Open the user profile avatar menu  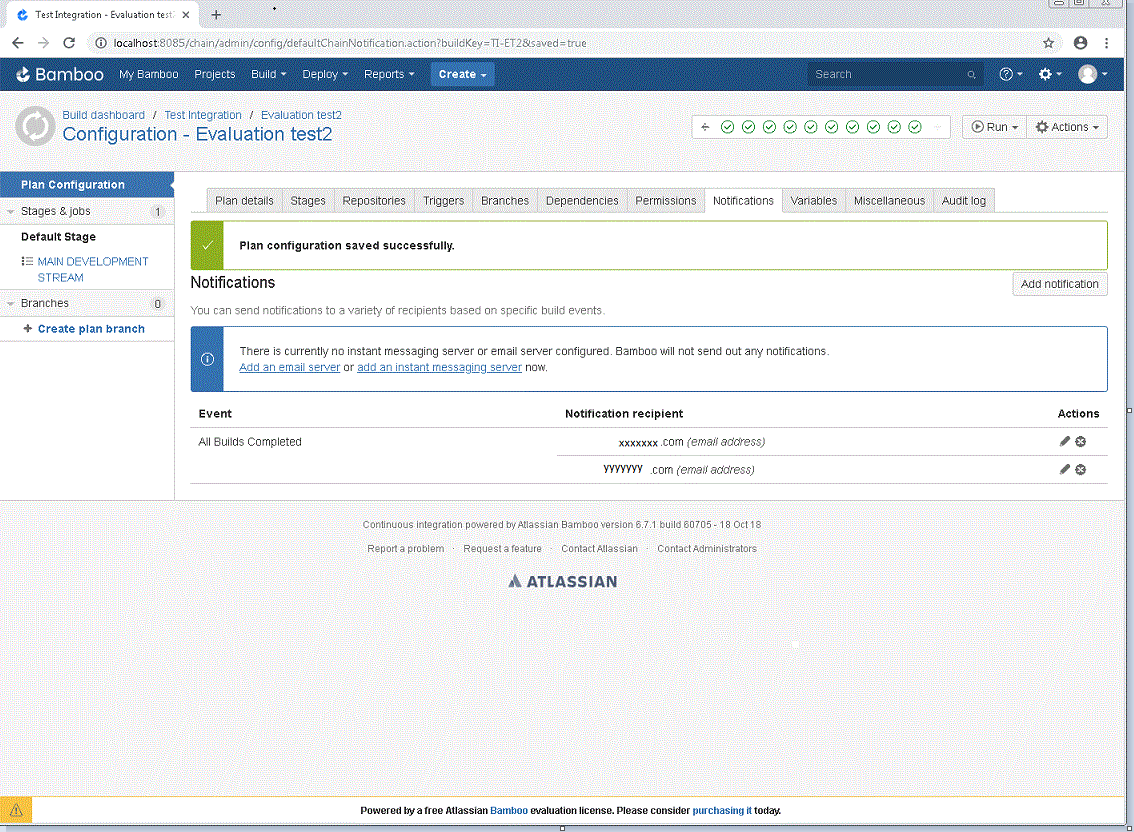(1092, 75)
